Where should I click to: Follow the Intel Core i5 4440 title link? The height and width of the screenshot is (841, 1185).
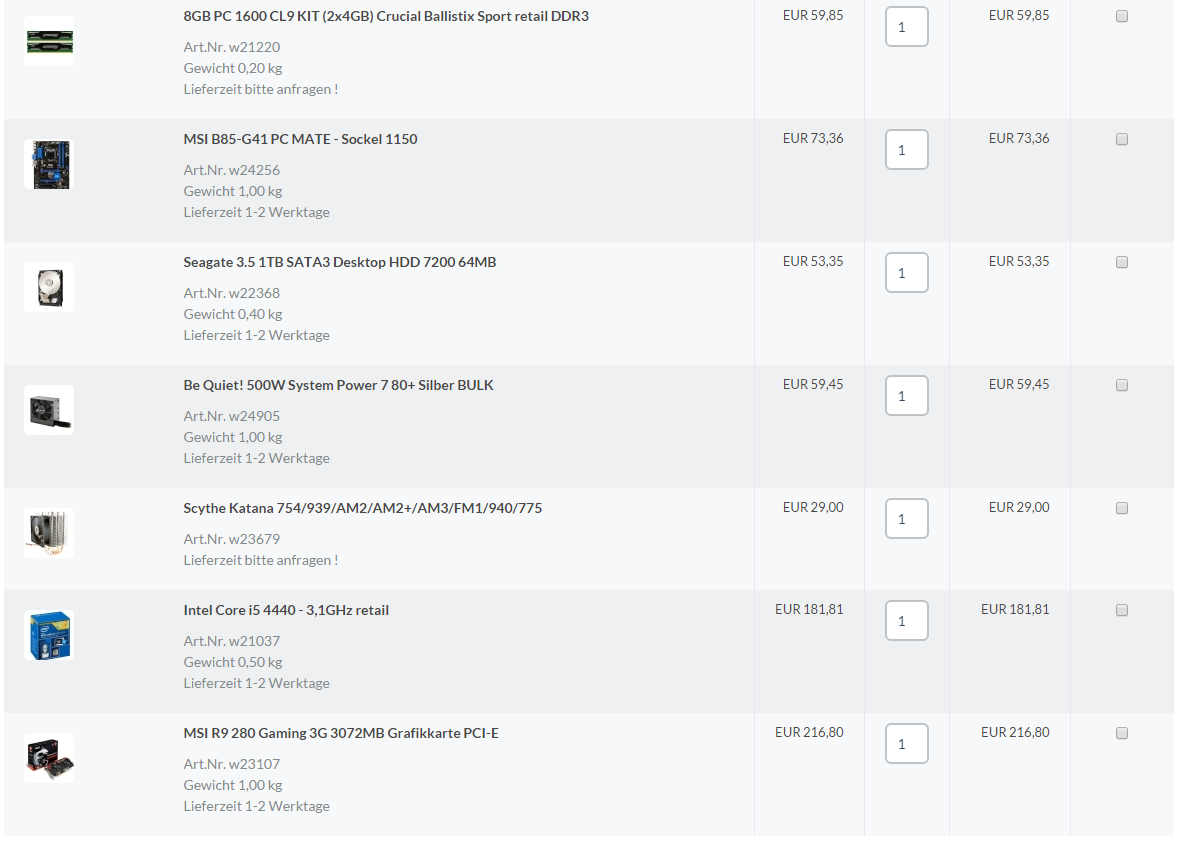pyautogui.click(x=286, y=611)
